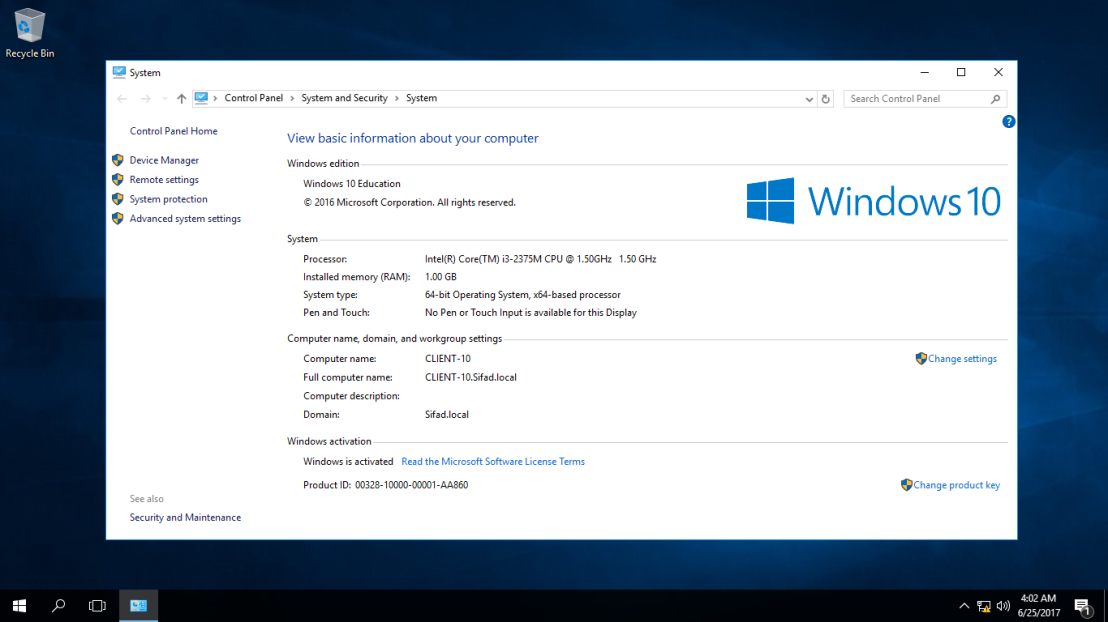Image resolution: width=1108 pixels, height=622 pixels.
Task: Expand the chevron before Control Panel
Action: click(215, 98)
